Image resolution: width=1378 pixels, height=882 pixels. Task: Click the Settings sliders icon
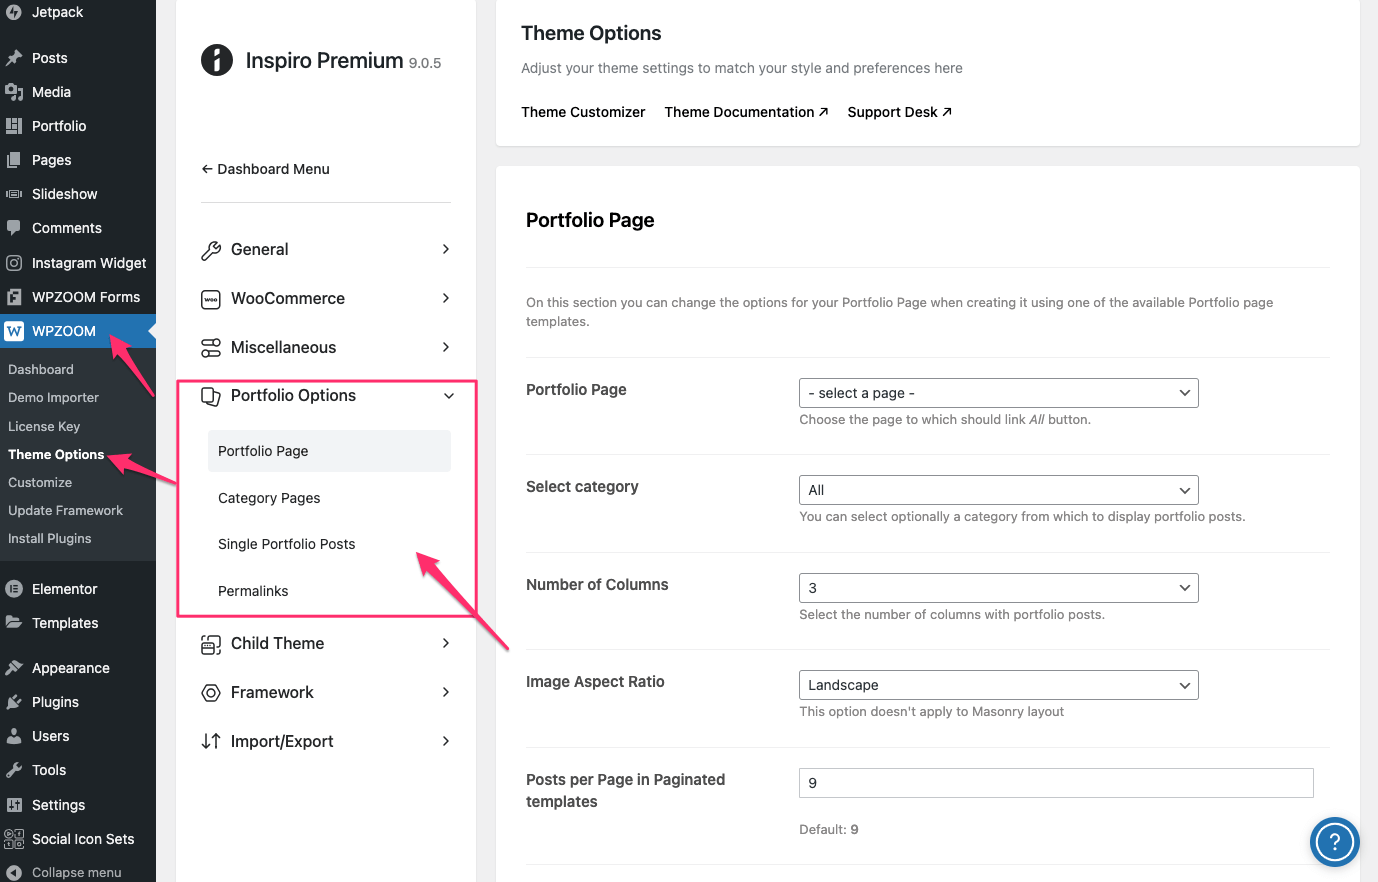14,805
